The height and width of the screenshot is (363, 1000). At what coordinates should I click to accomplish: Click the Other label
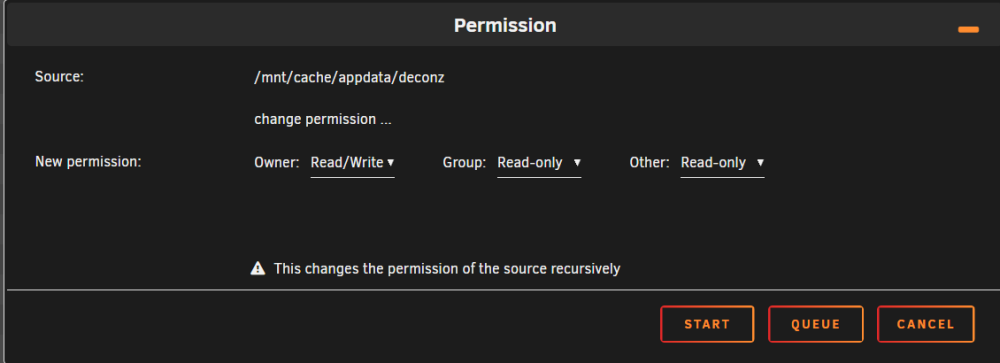649,163
